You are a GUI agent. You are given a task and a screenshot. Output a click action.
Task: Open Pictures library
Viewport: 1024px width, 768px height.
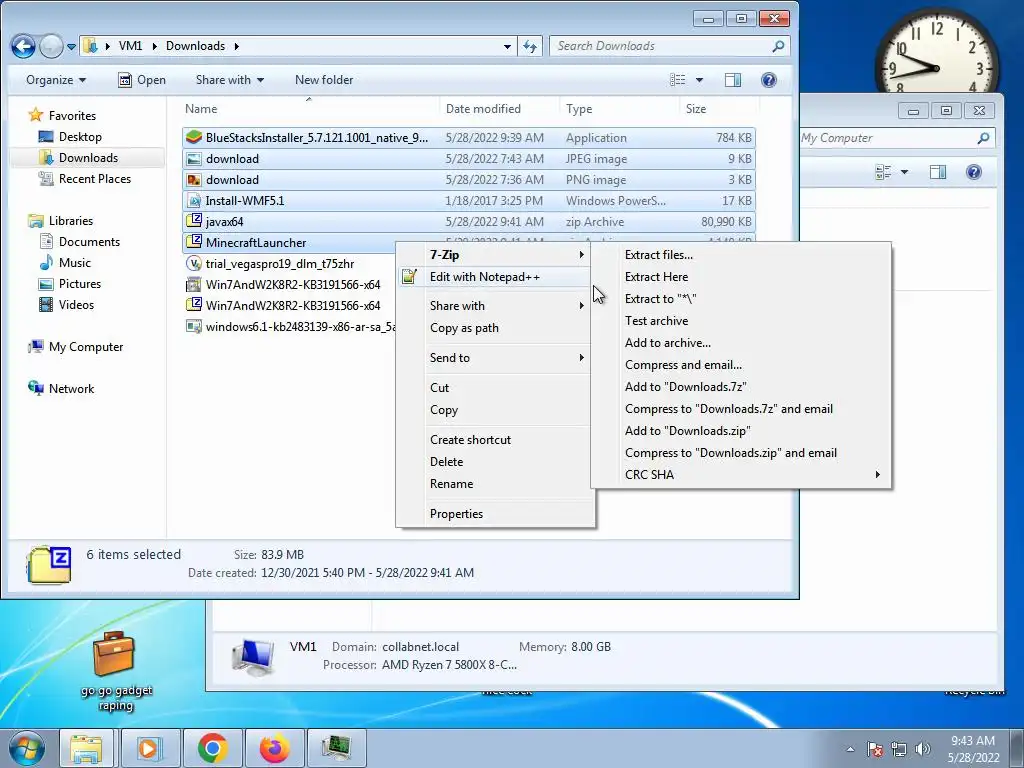[80, 283]
